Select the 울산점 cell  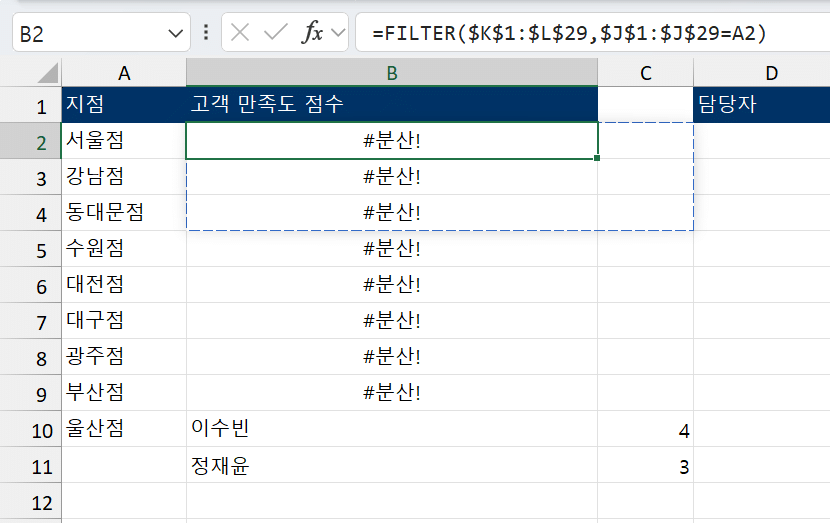(124, 429)
